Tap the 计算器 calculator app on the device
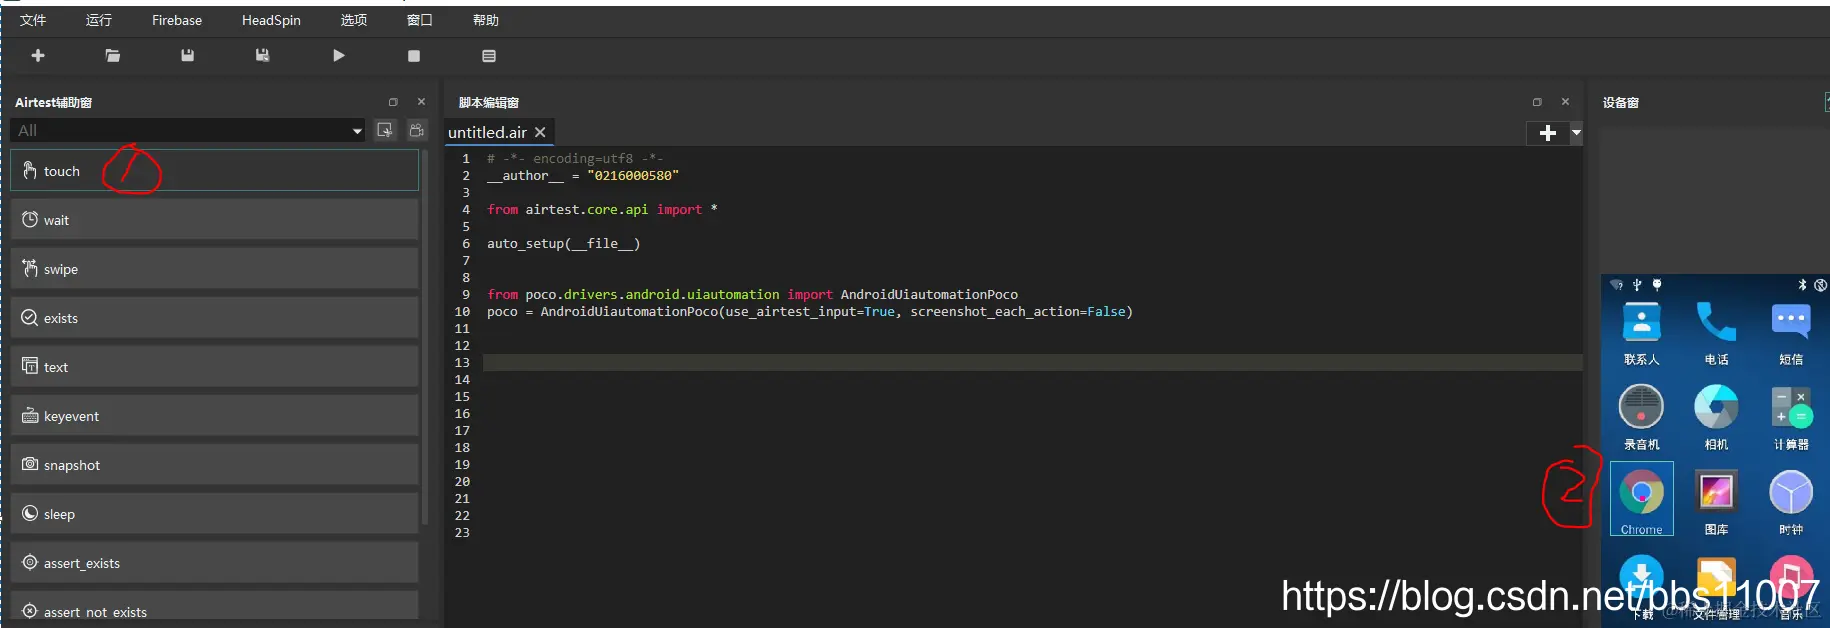 click(x=1791, y=417)
